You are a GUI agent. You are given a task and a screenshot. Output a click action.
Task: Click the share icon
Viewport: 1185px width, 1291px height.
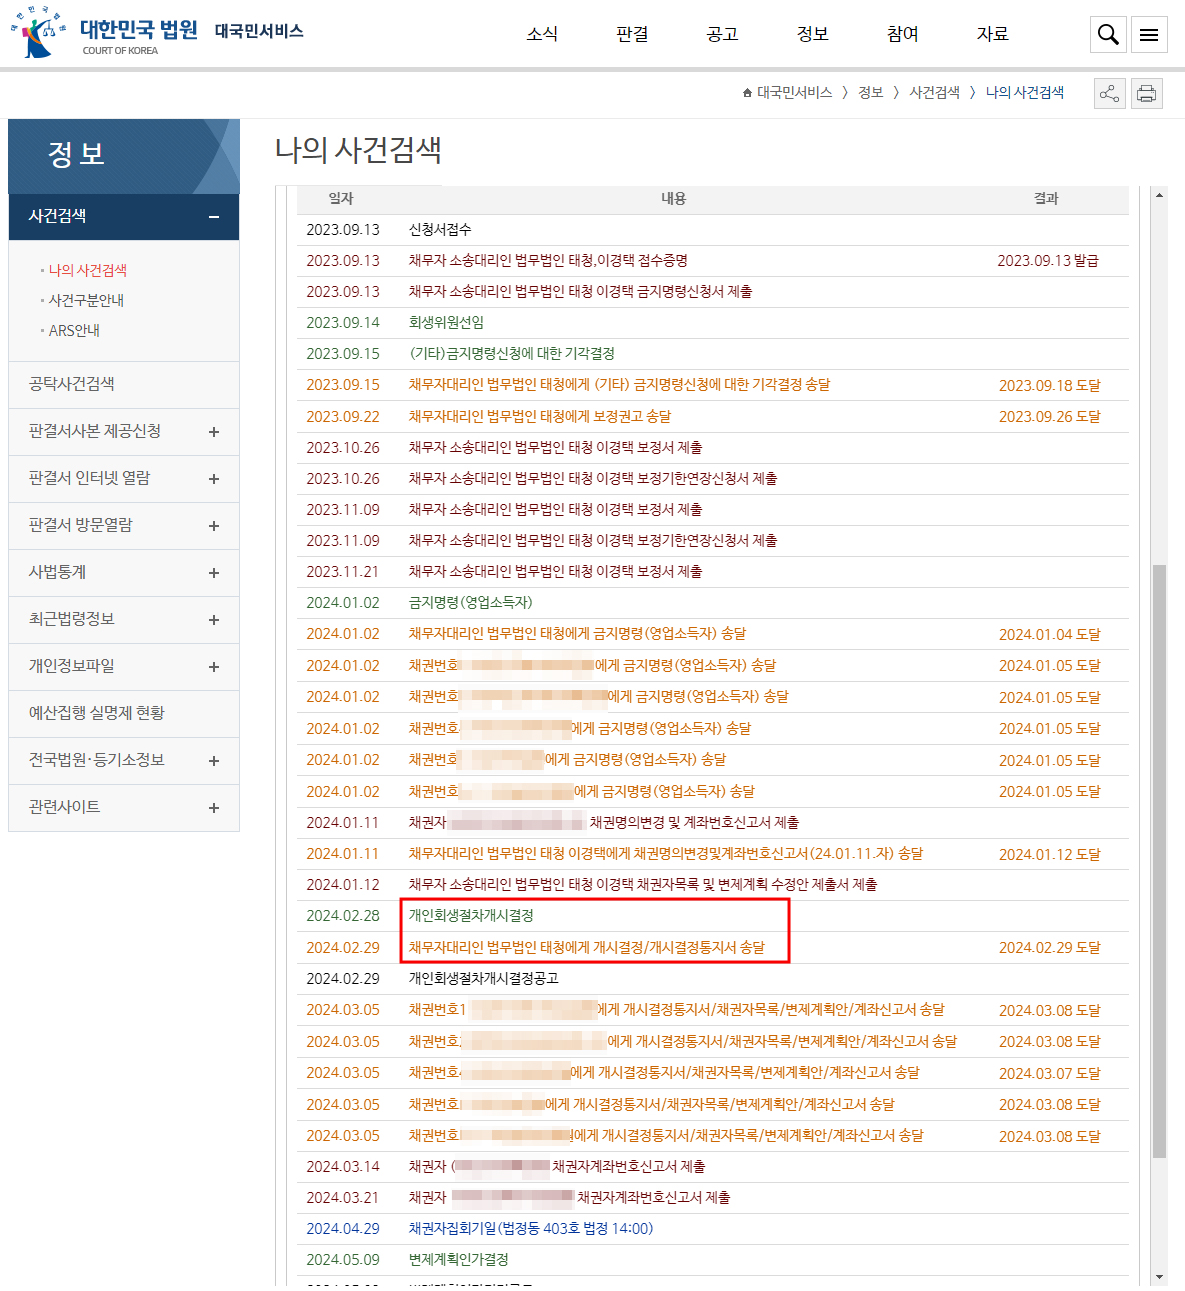(1109, 94)
